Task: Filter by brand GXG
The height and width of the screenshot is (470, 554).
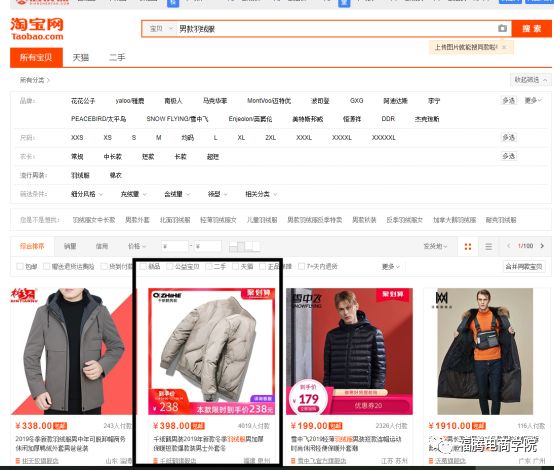Action: tap(356, 101)
